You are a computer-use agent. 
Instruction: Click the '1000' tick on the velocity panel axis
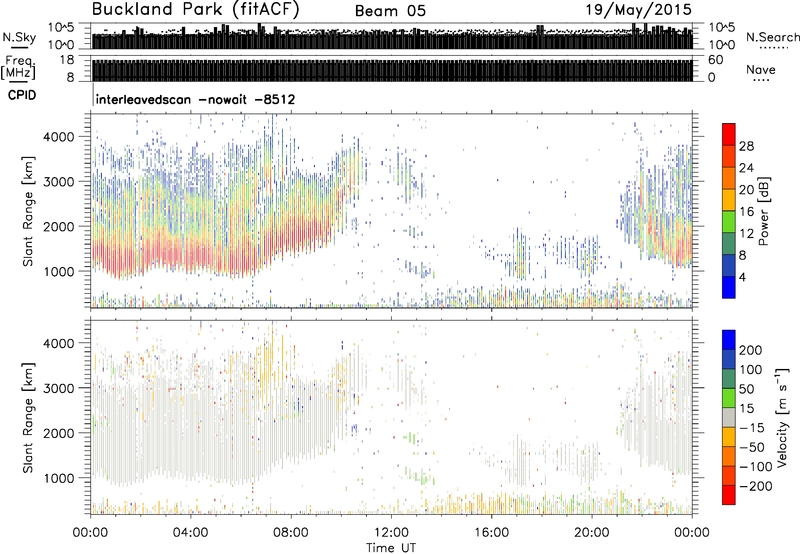pos(58,478)
